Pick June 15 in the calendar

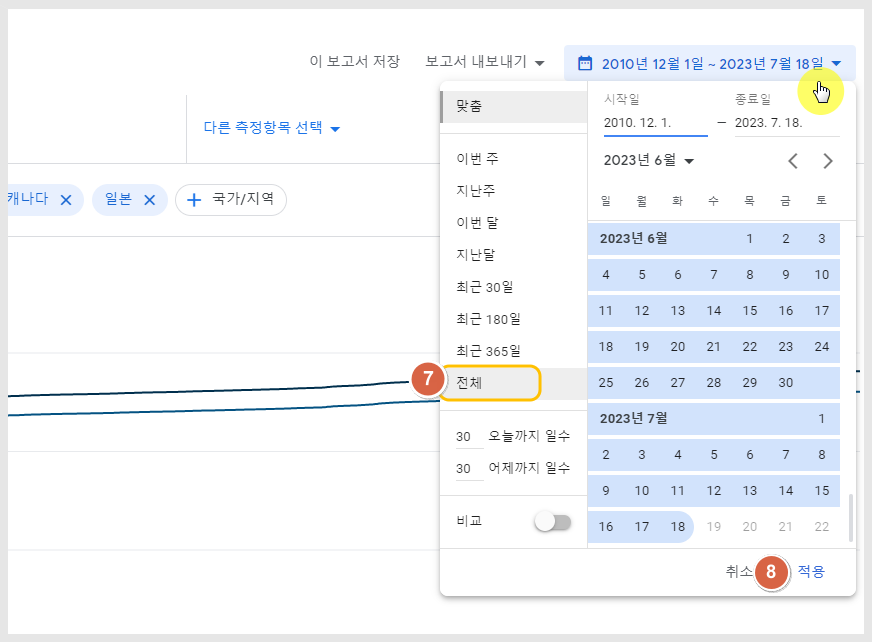coord(750,310)
